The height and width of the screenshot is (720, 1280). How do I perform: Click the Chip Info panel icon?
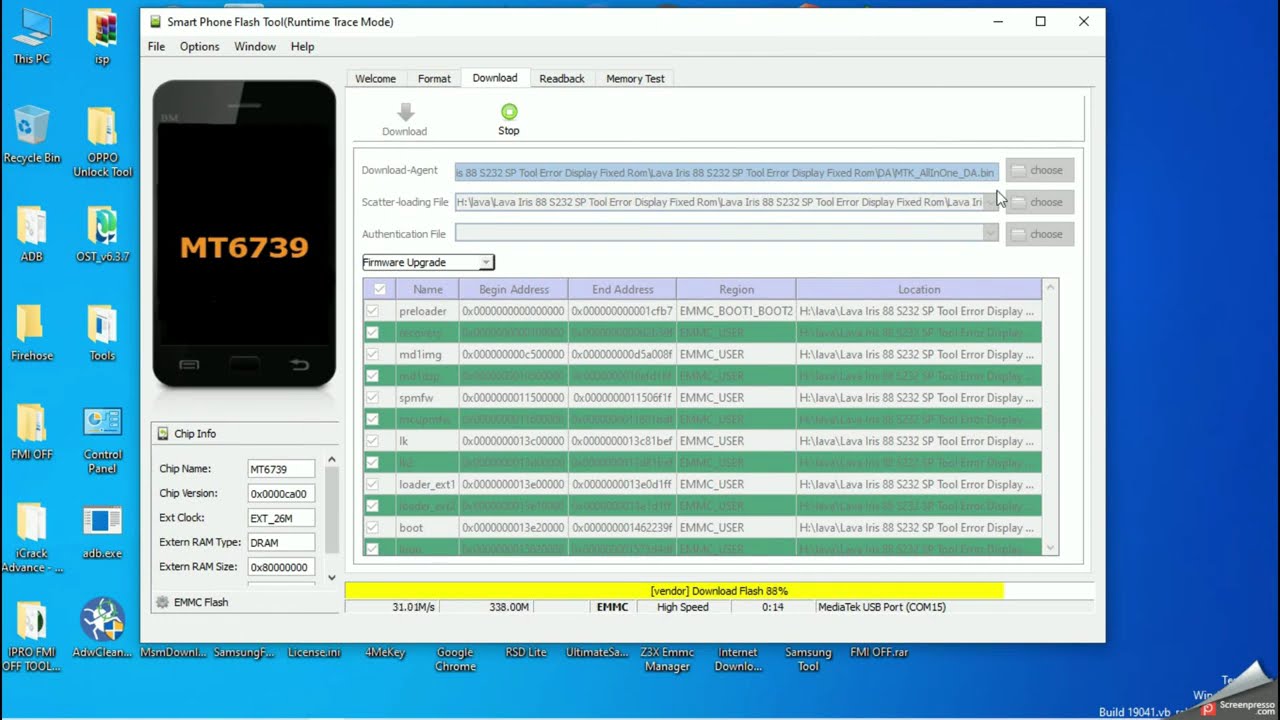pos(162,433)
